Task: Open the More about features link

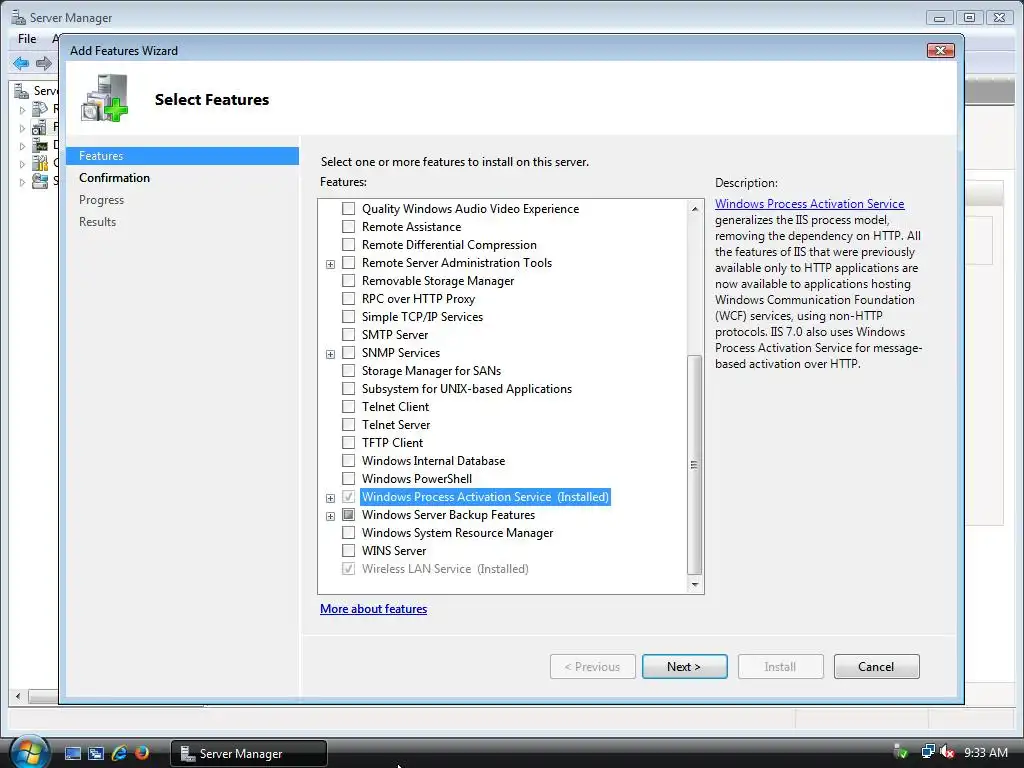Action: point(374,609)
